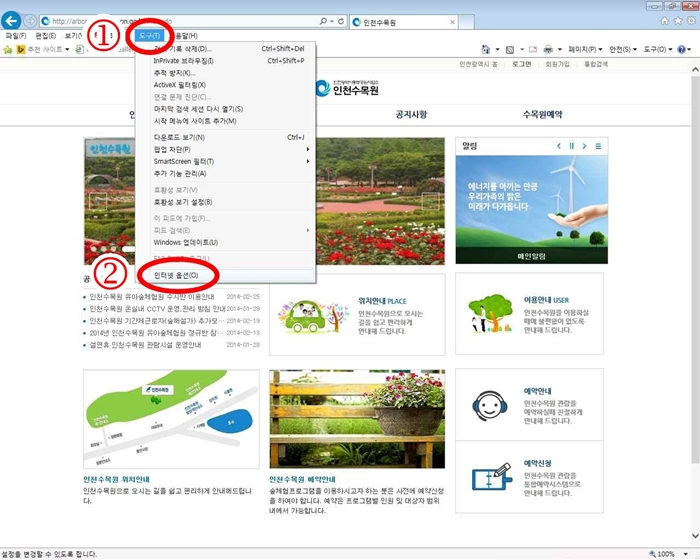Click the Home house icon in command bar
Image resolution: width=700 pixels, height=560 pixels.
[485, 49]
